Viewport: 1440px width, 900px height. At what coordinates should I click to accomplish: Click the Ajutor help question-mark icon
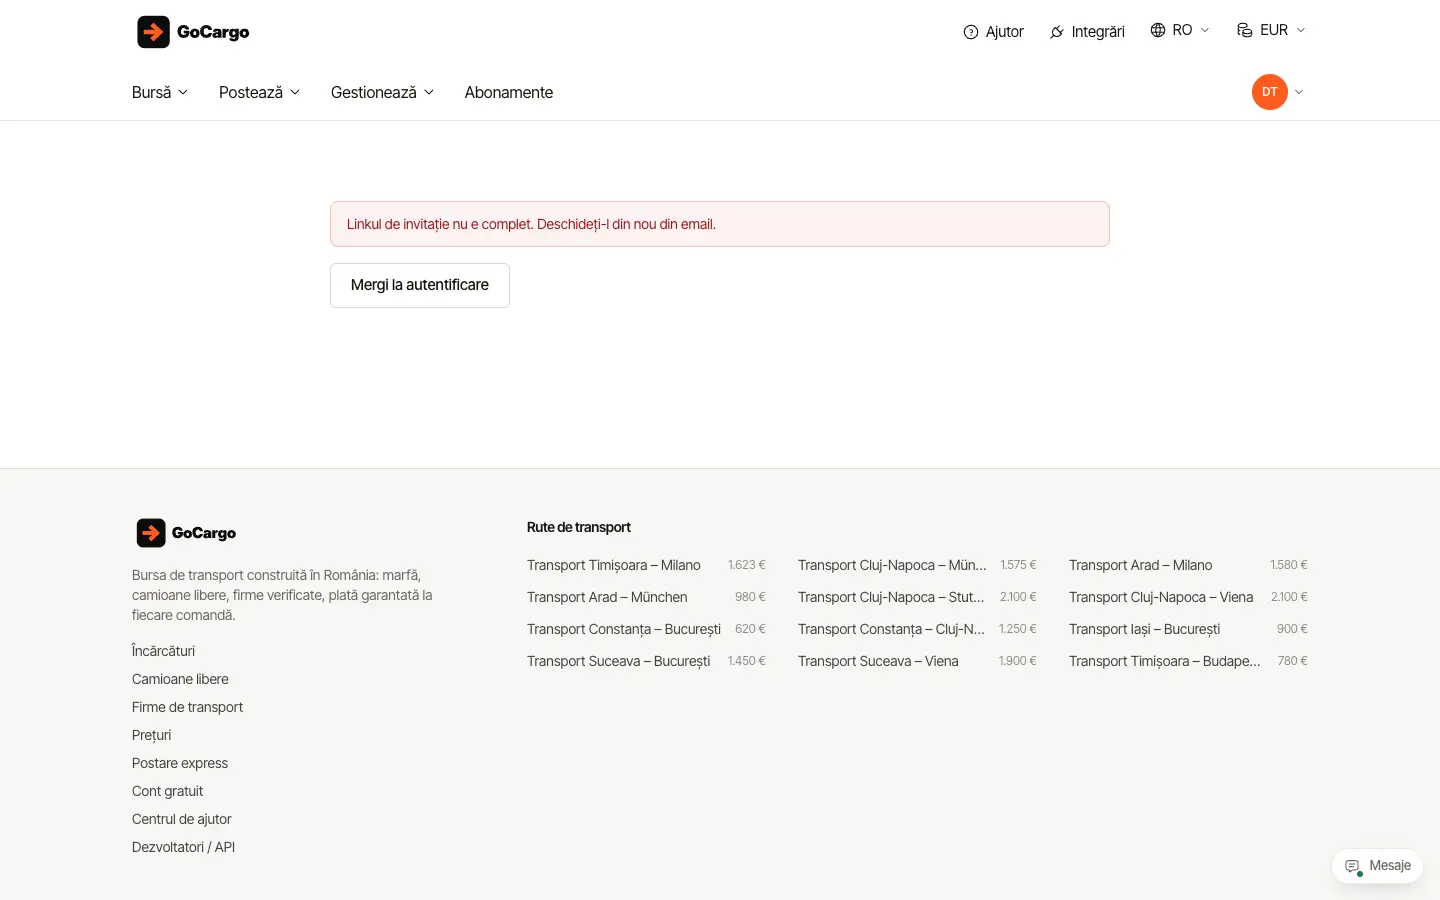(x=970, y=32)
